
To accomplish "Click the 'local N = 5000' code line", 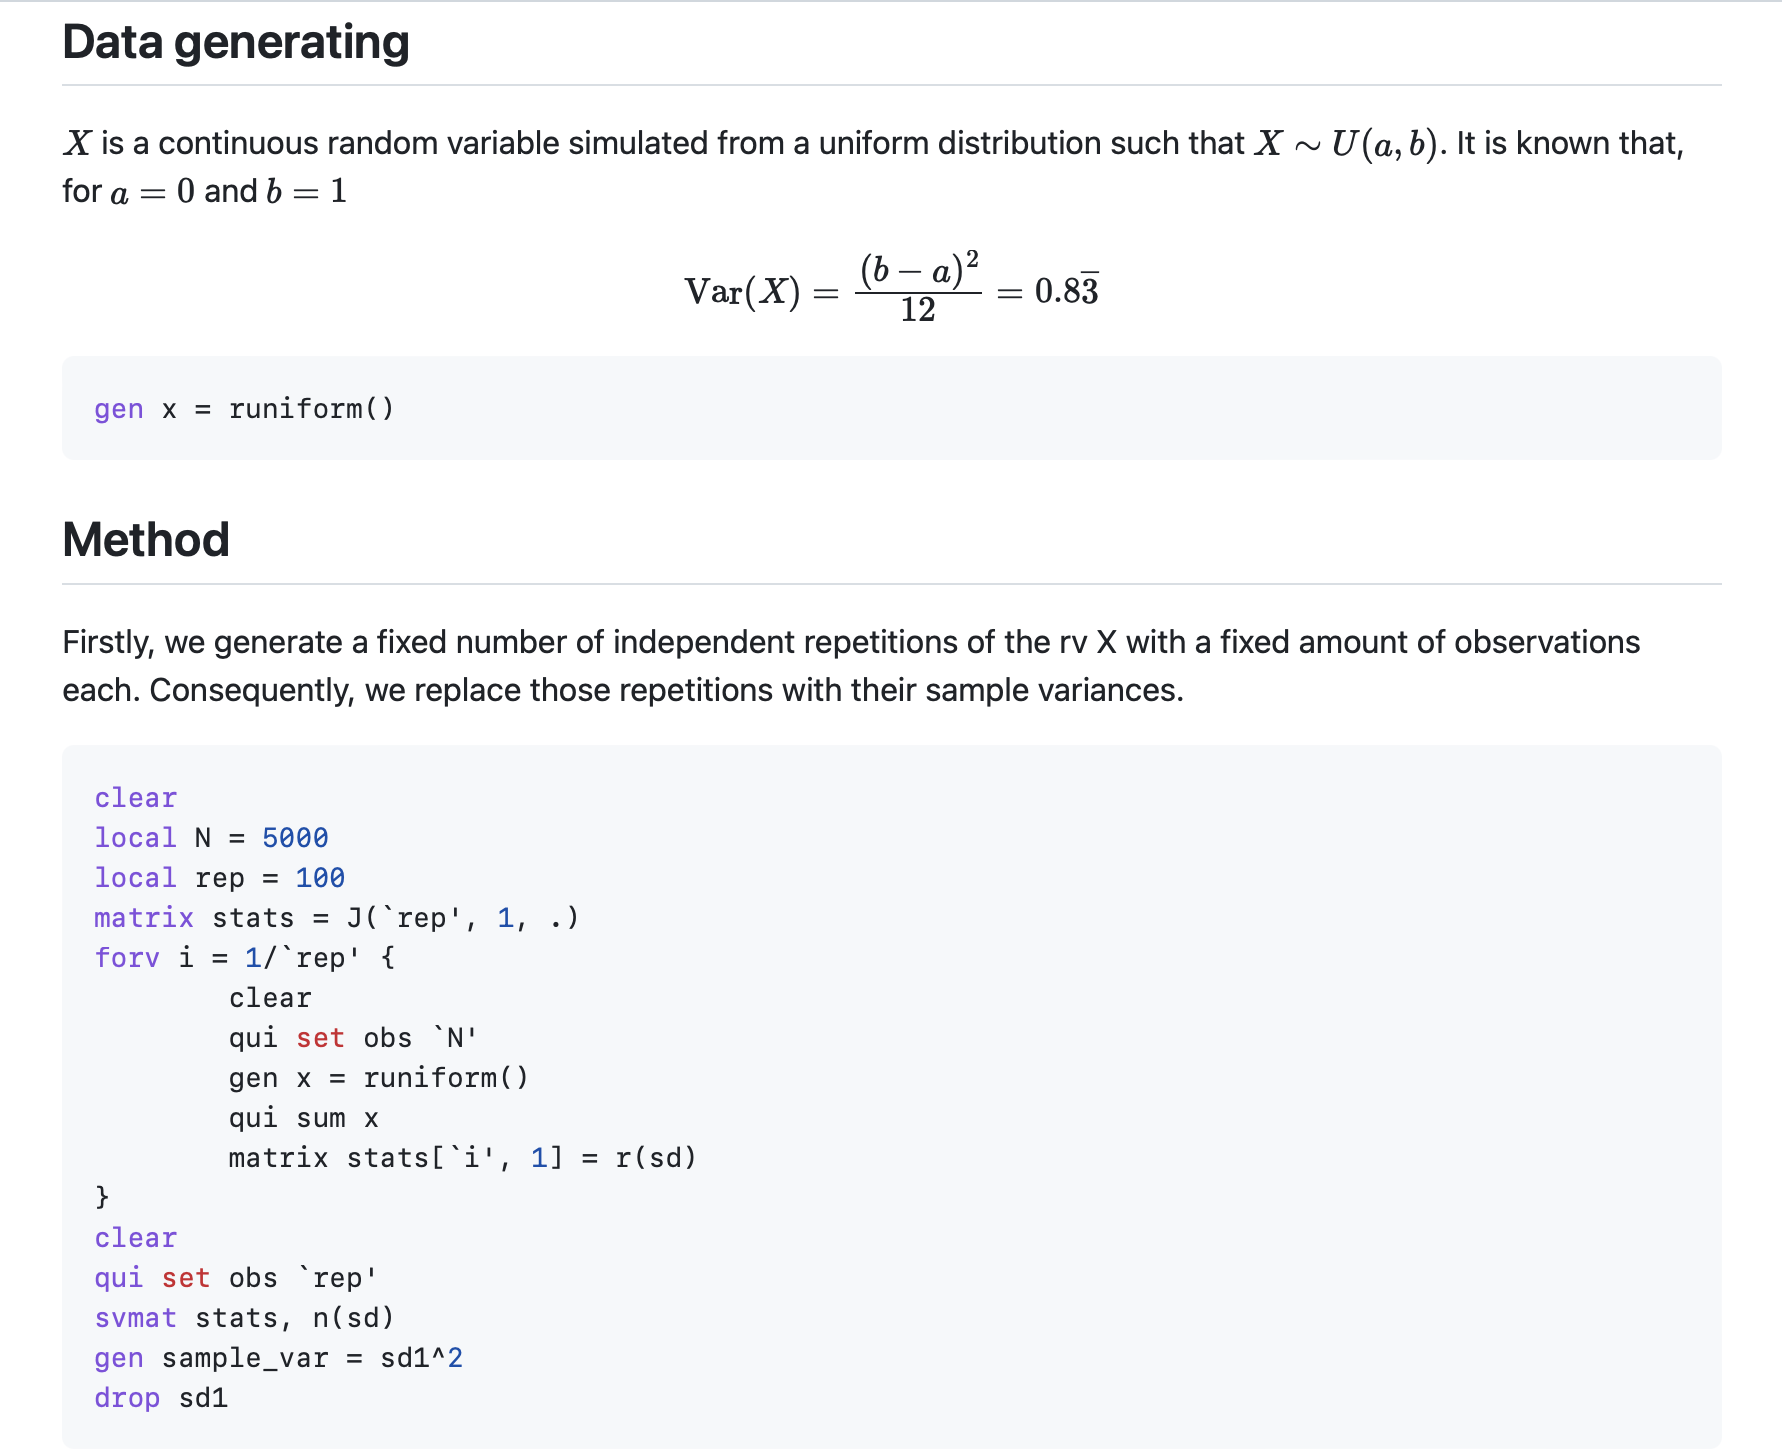I will point(211,838).
